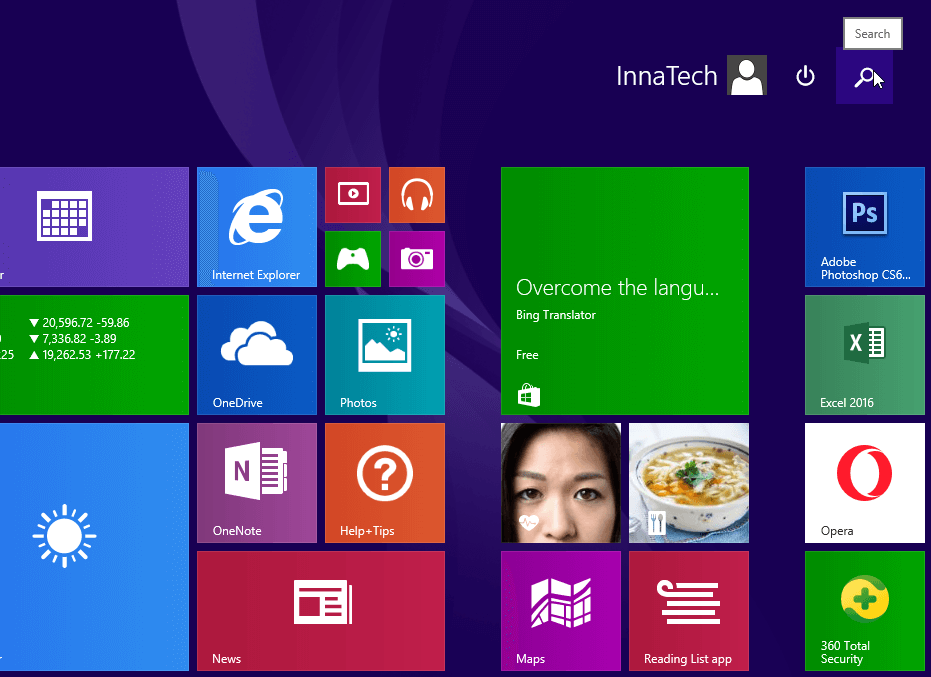Click the Store bag icon in Translator tile
Screen dimensions: 931x677
tap(528, 395)
